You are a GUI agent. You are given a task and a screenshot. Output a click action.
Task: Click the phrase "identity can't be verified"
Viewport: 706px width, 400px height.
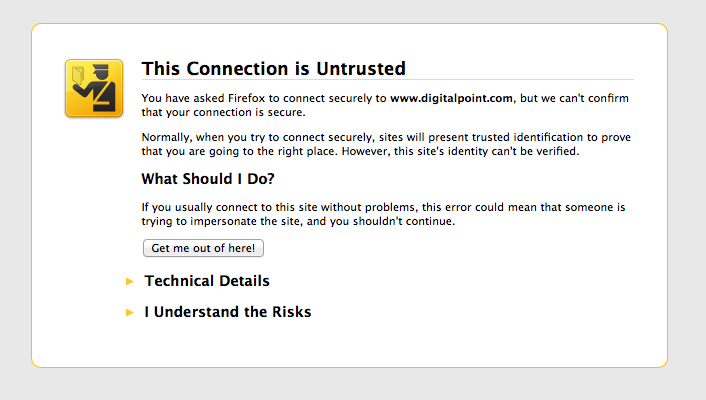click(521, 151)
